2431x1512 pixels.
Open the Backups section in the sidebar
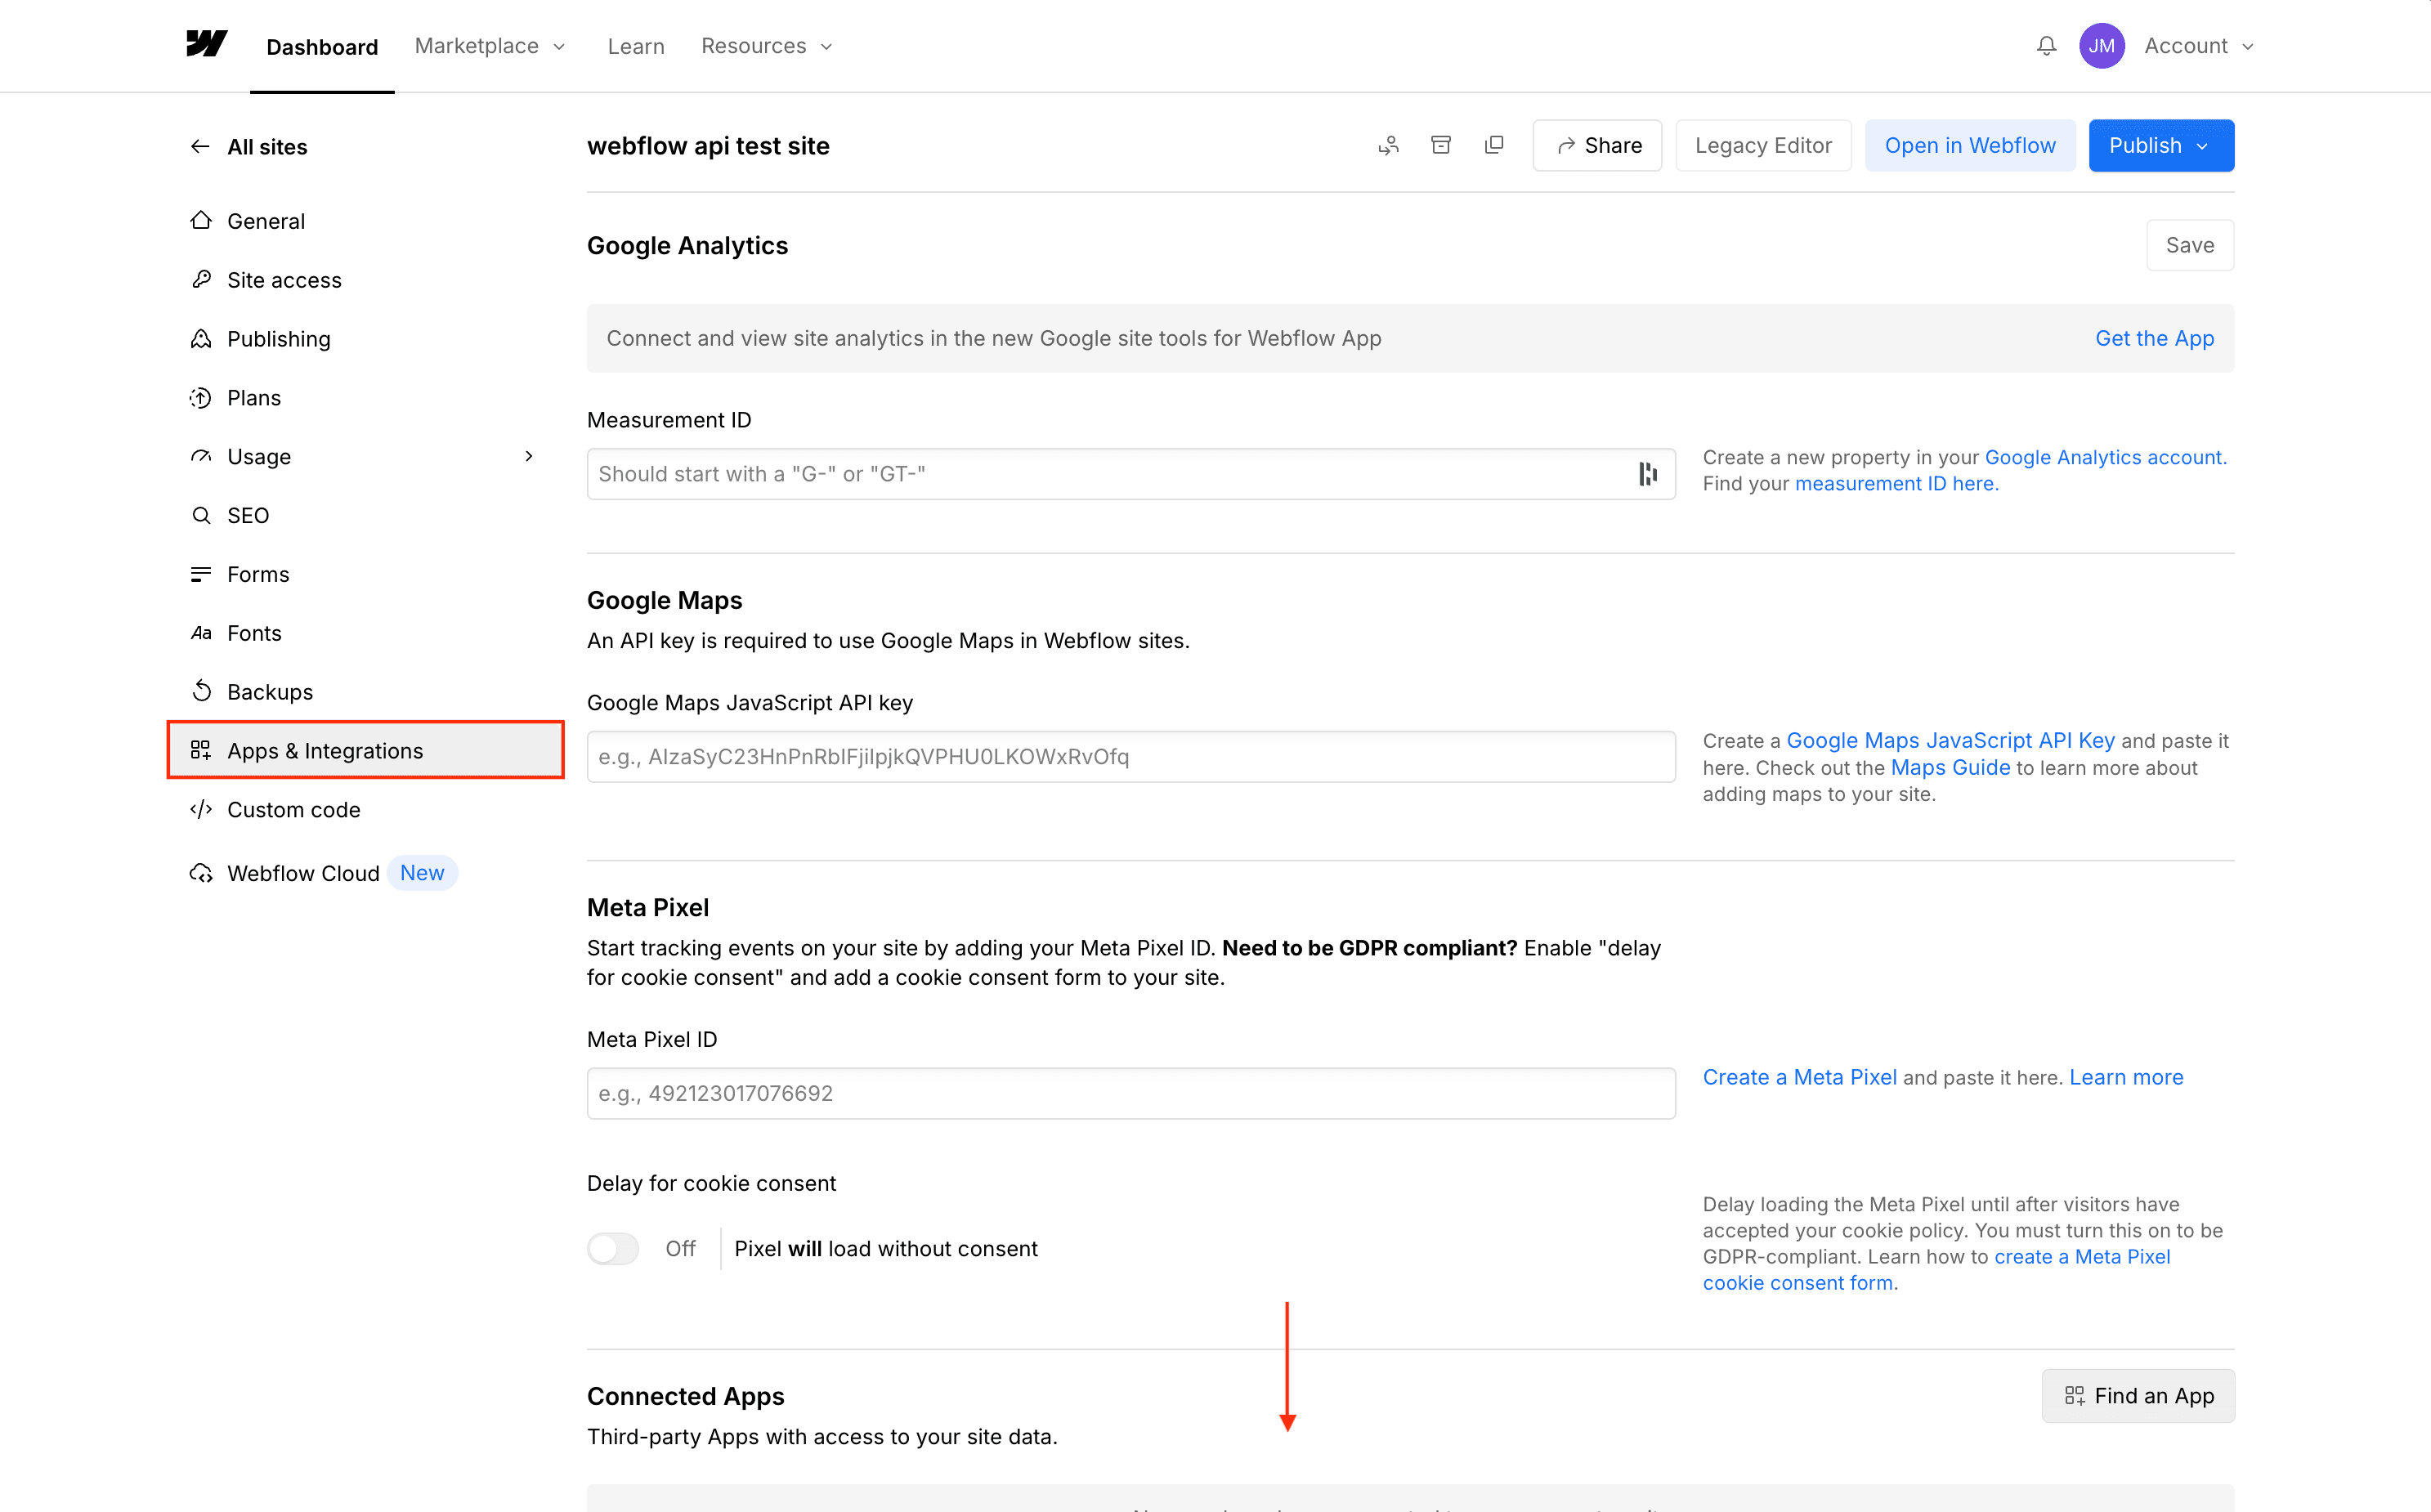(x=270, y=691)
